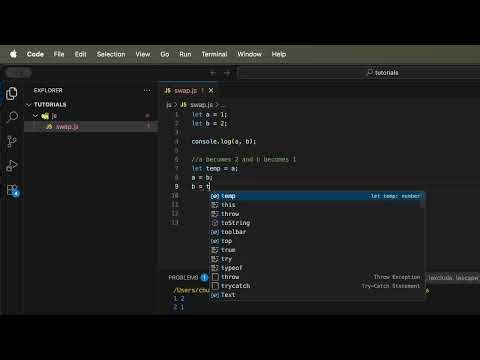Open the View menu
The width and height of the screenshot is (480, 360).
[143, 54]
